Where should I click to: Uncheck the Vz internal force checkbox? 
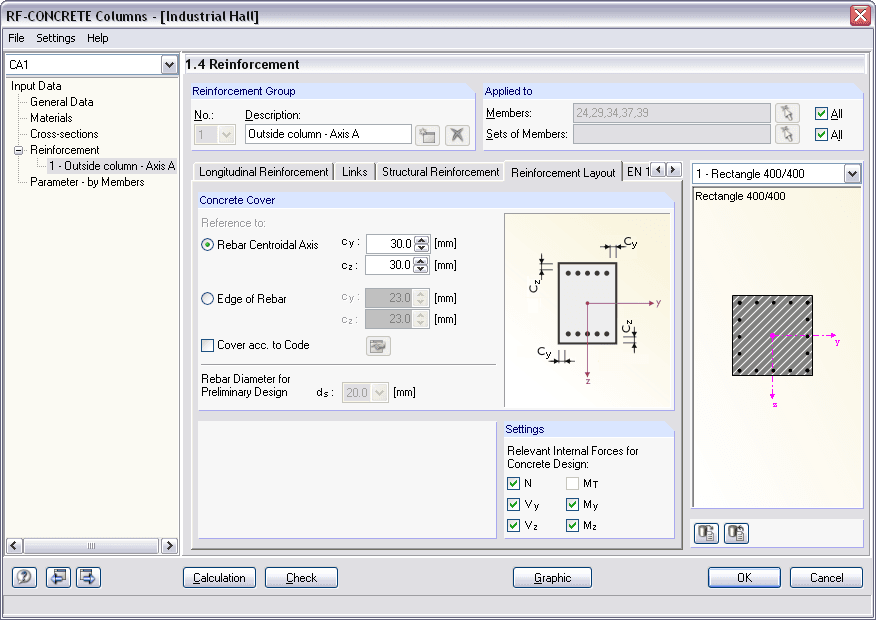[x=513, y=525]
